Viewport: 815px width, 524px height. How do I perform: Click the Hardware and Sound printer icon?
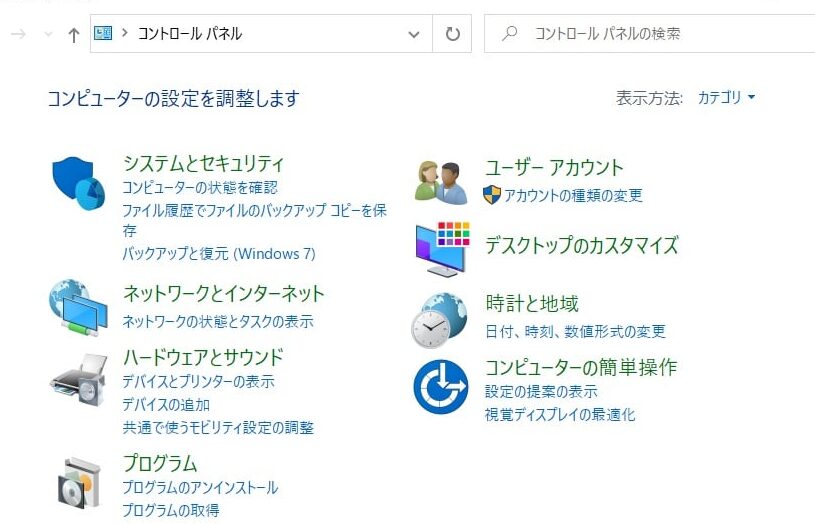pyautogui.click(x=78, y=377)
